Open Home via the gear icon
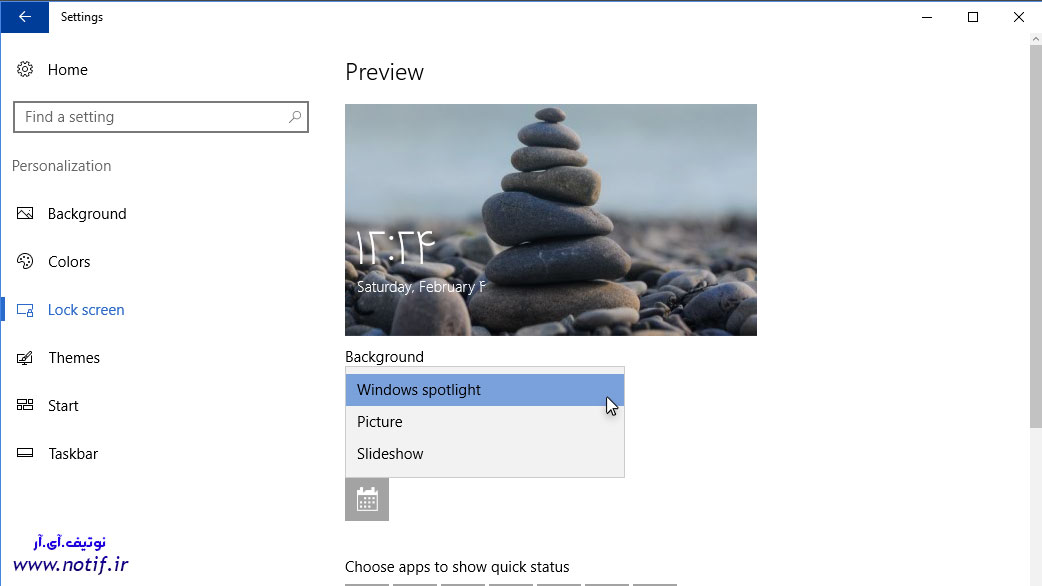 [x=25, y=70]
